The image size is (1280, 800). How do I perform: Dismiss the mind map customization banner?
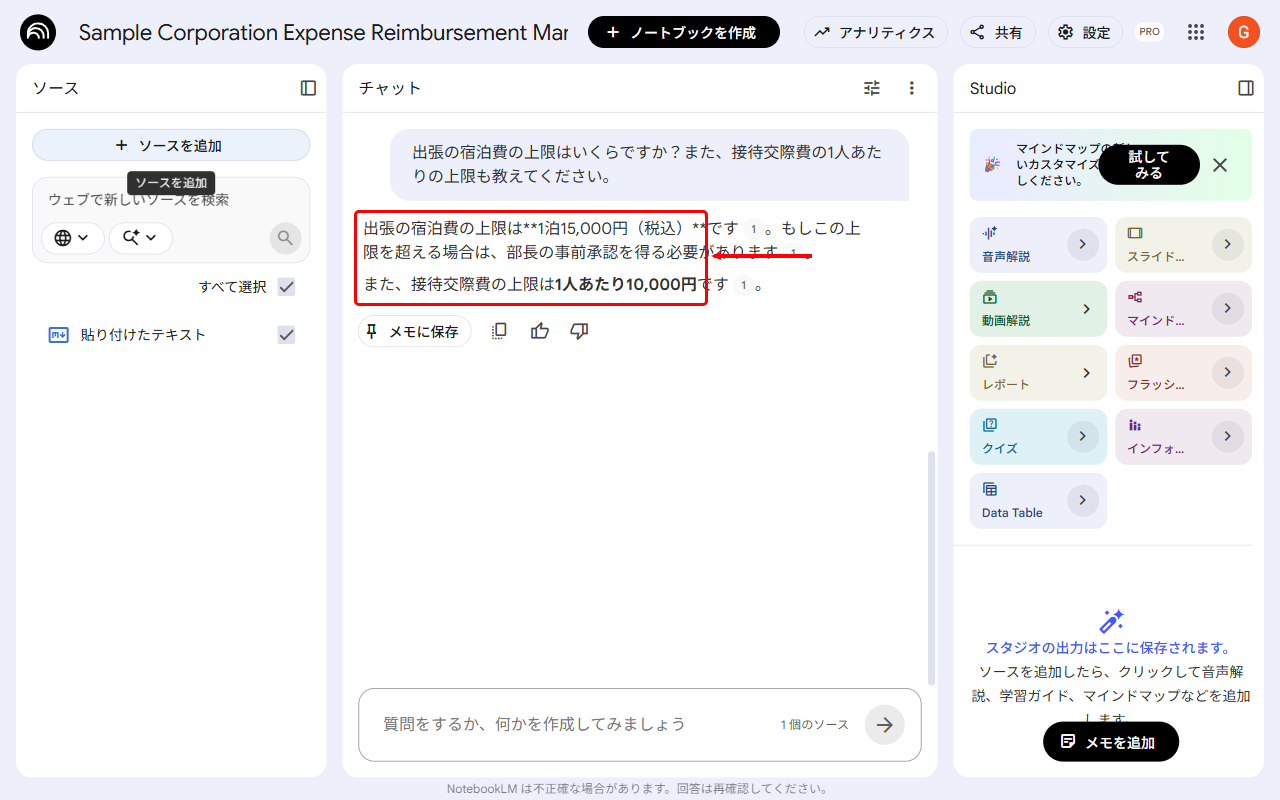click(x=1220, y=165)
